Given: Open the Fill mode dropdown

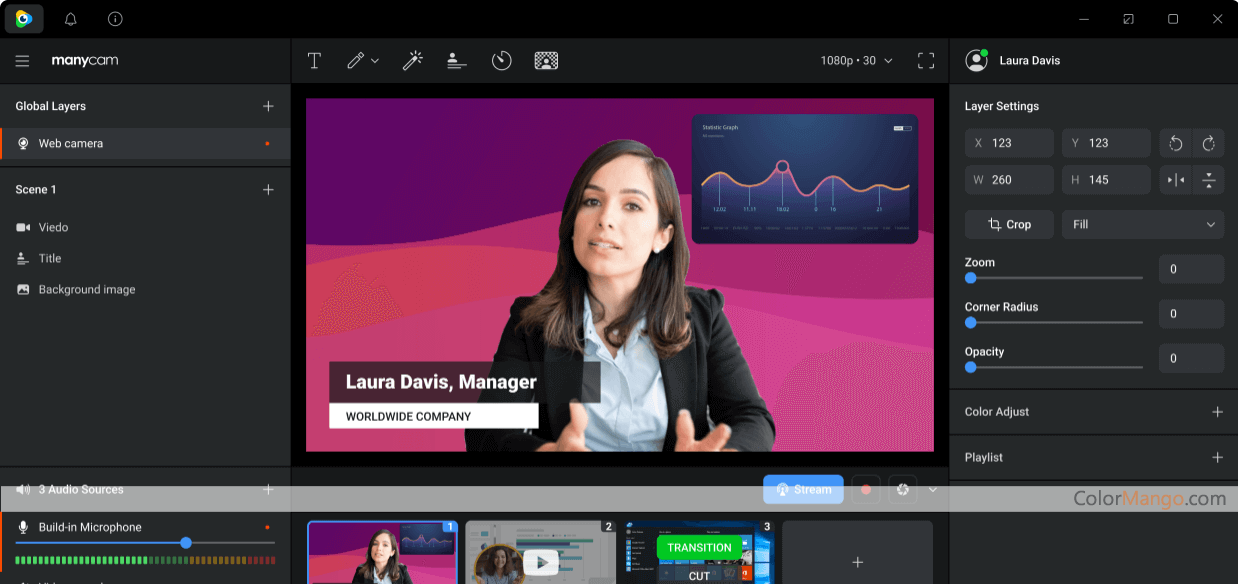Looking at the screenshot, I should tap(1143, 224).
